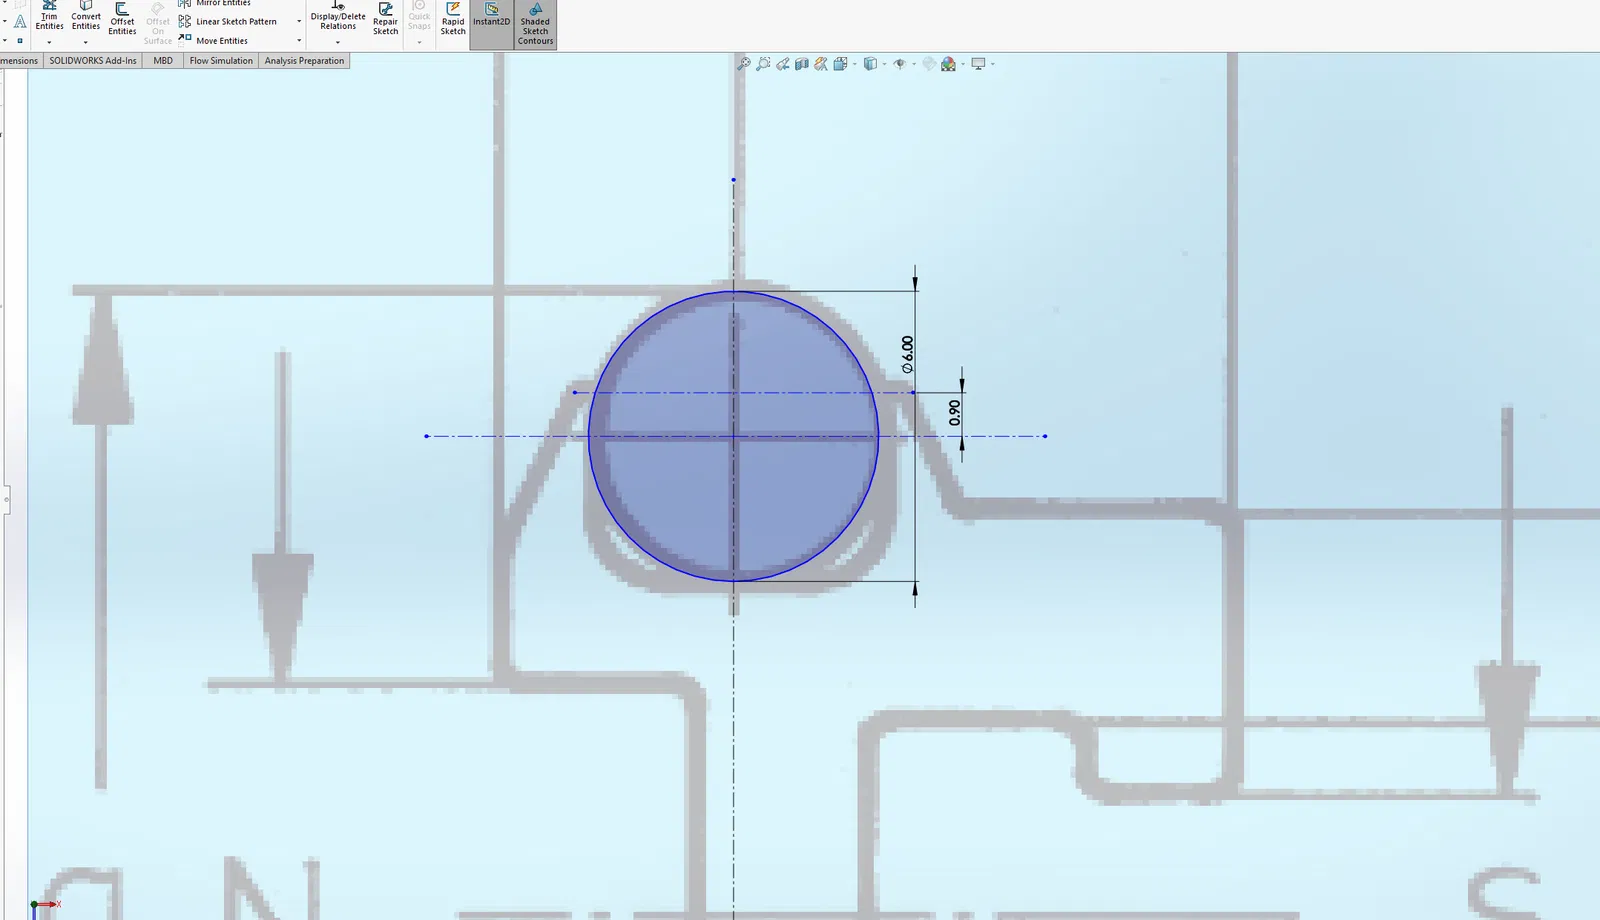Image resolution: width=1600 pixels, height=920 pixels.
Task: Select the Ø6.00 diameter dimension text
Action: 907,354
